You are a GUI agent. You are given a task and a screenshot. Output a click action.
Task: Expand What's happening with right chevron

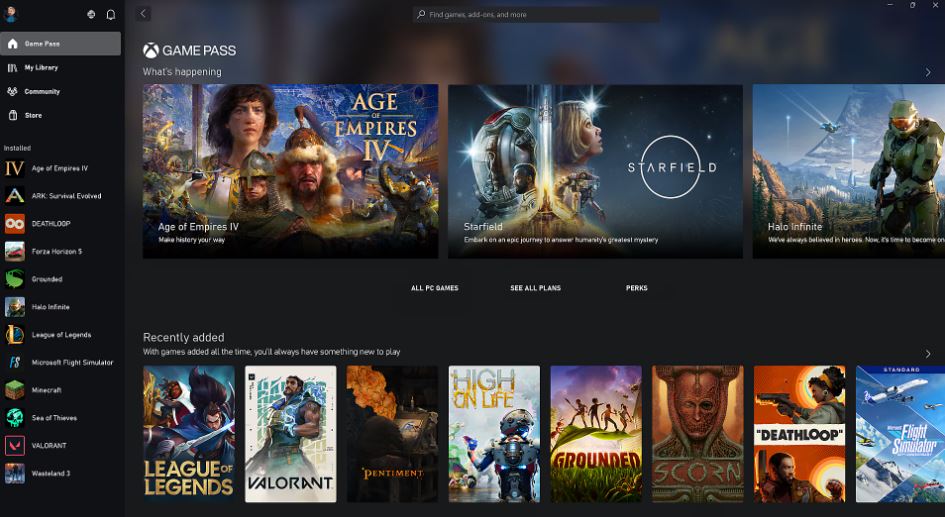click(928, 72)
